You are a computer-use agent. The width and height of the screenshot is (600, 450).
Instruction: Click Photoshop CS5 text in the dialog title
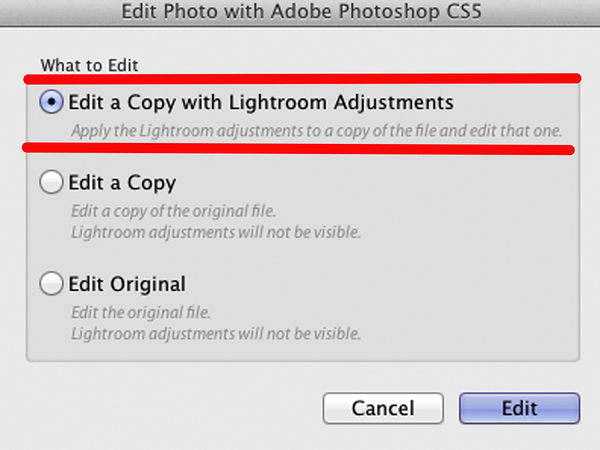[x=410, y=11]
